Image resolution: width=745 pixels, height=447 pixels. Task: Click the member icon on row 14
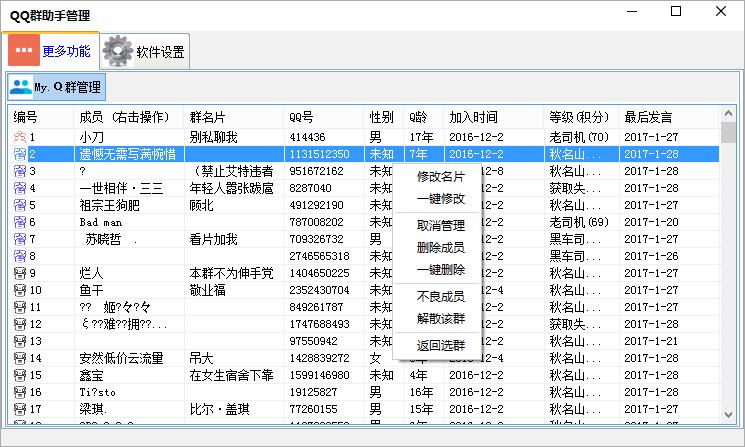click(19, 358)
